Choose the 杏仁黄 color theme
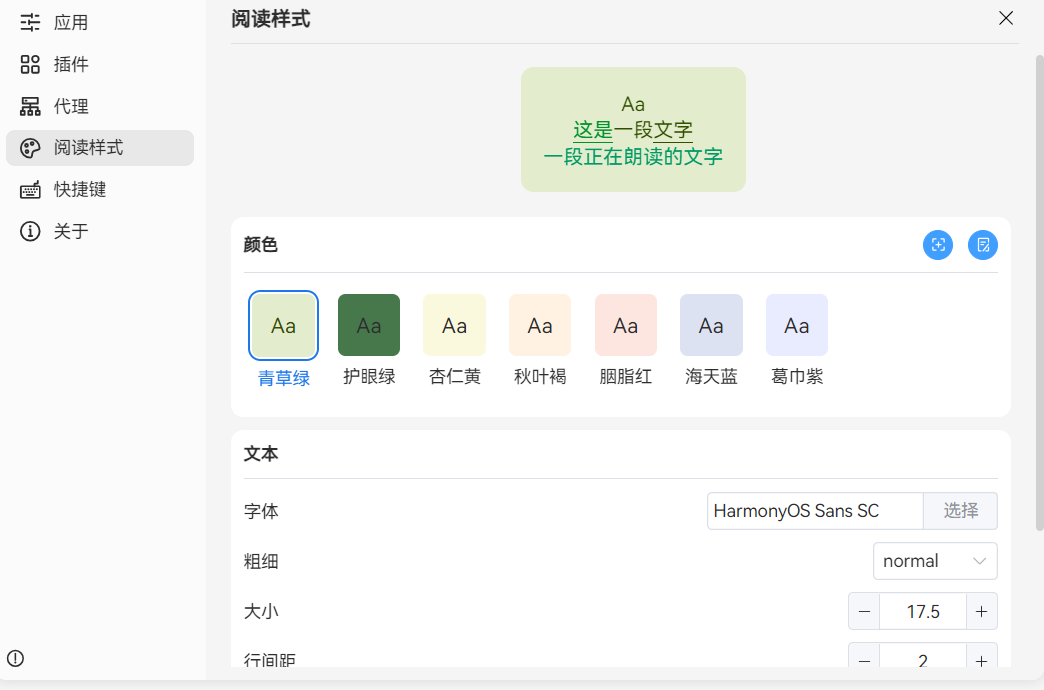This screenshot has height=690, width=1044. click(x=454, y=325)
